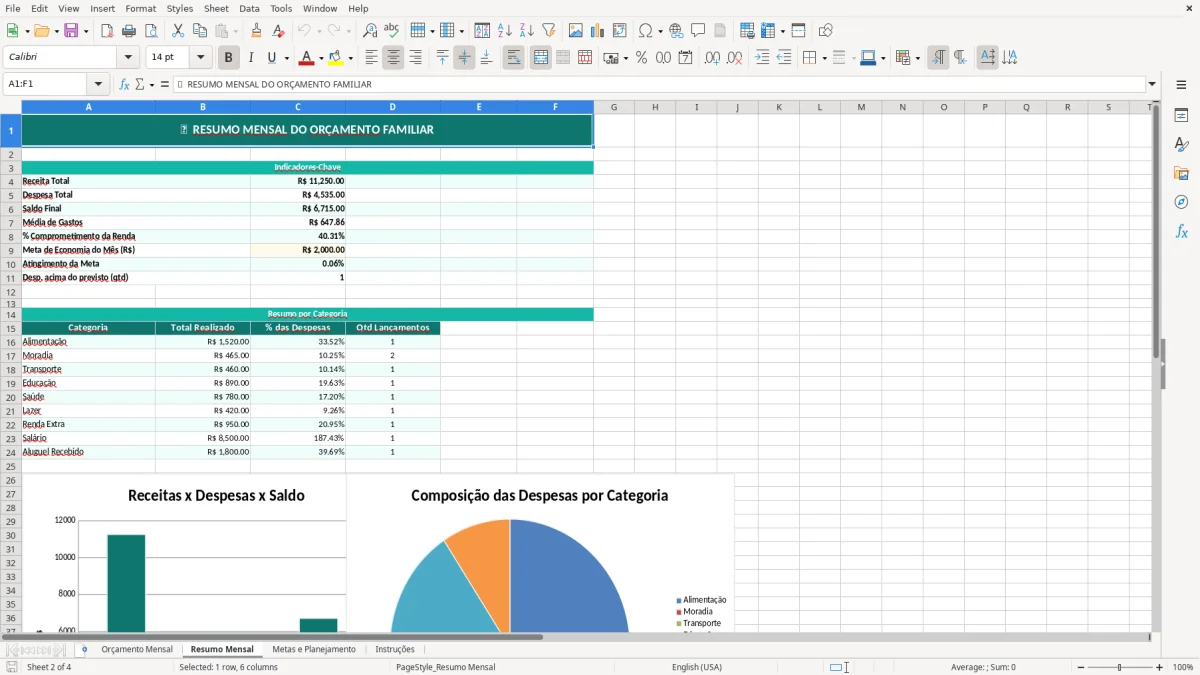Toggle Italic formatting
The image size is (1200, 675).
[250, 58]
